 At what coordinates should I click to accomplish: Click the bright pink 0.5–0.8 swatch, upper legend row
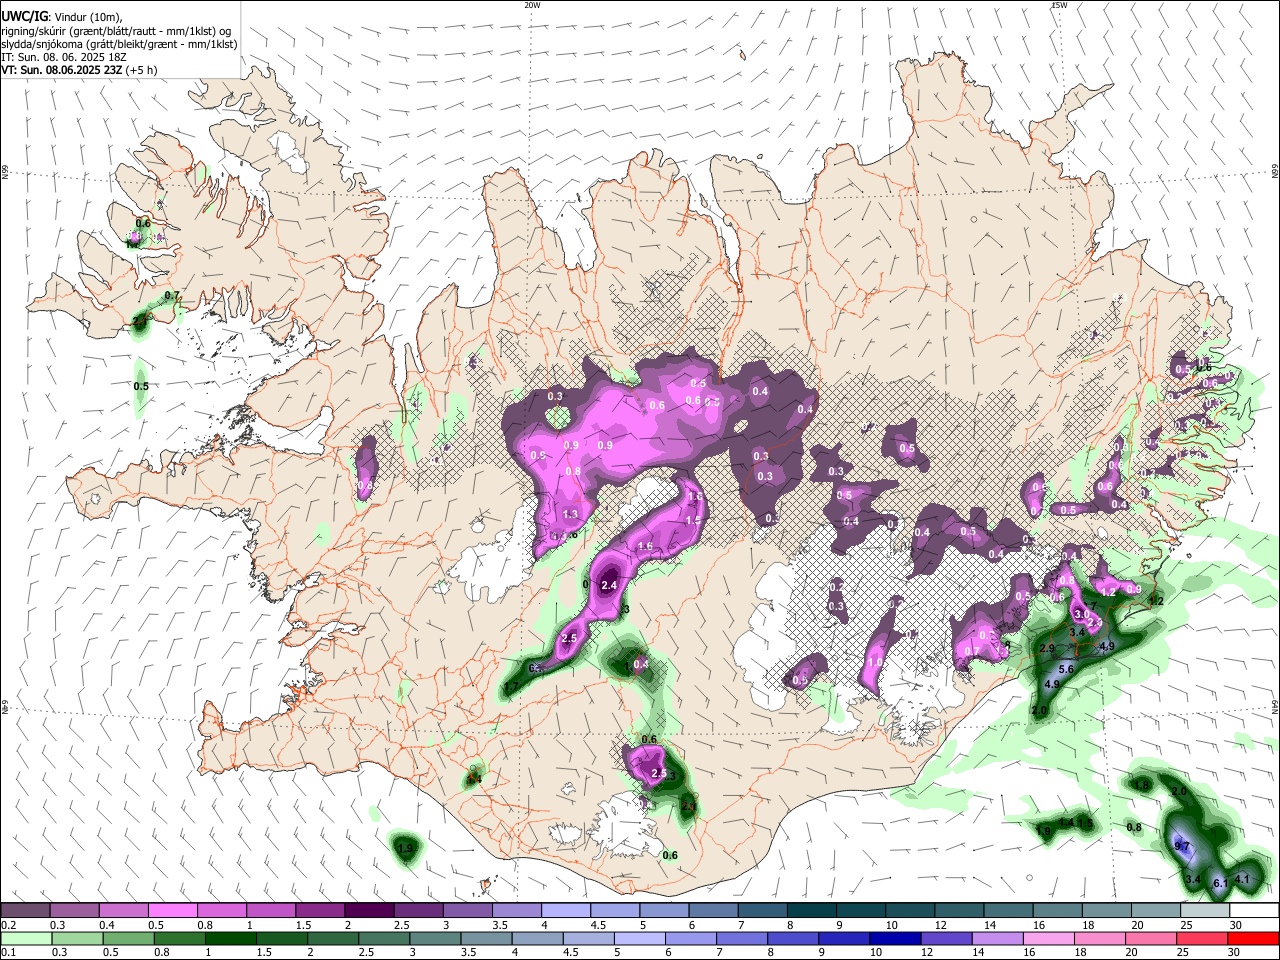173,911
